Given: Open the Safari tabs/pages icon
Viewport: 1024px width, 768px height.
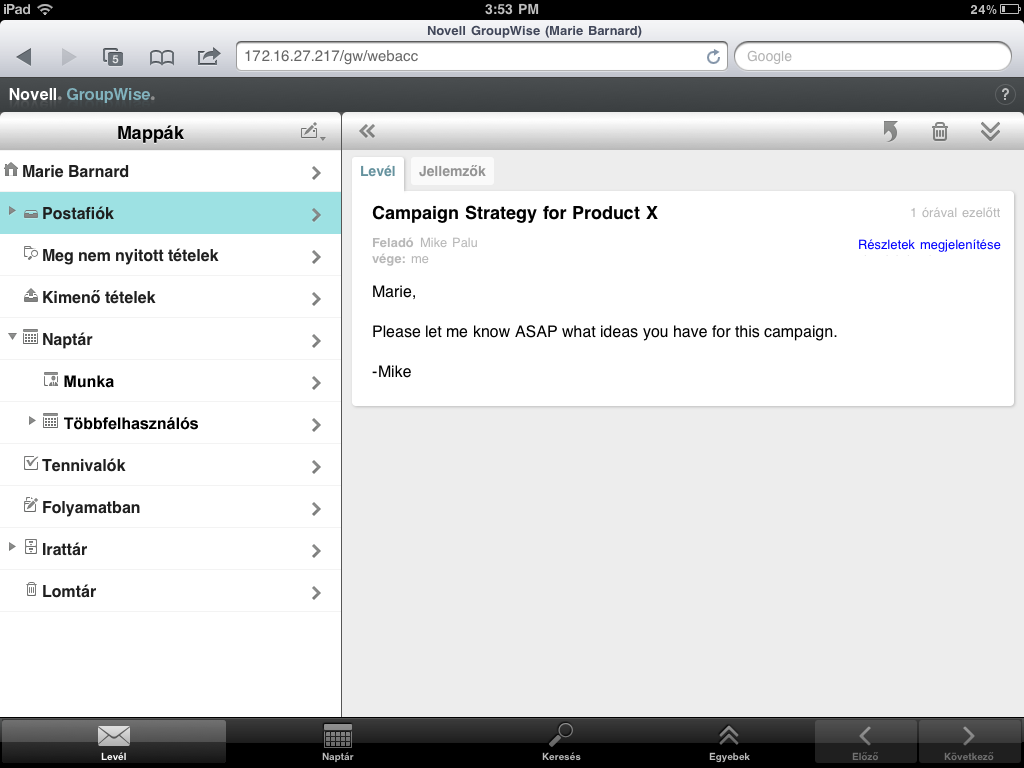Looking at the screenshot, I should point(113,57).
